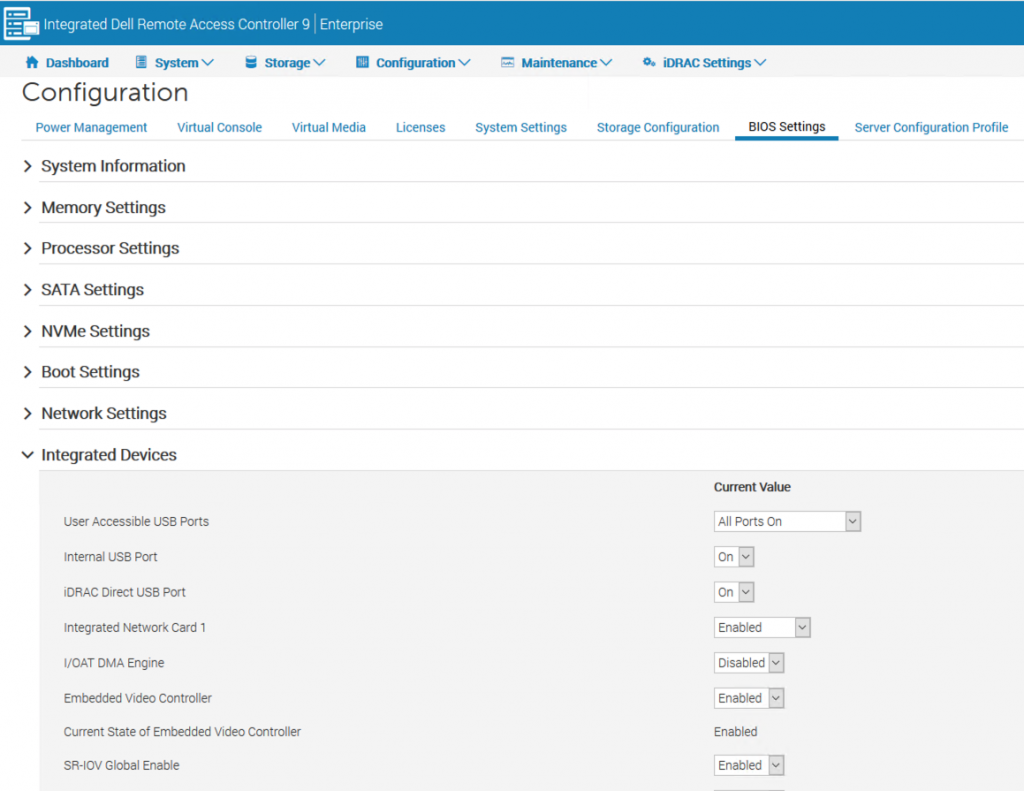Open the I/OAT DMA Engine dropdown
Viewport: 1024px width, 791px height.
pyautogui.click(x=749, y=662)
